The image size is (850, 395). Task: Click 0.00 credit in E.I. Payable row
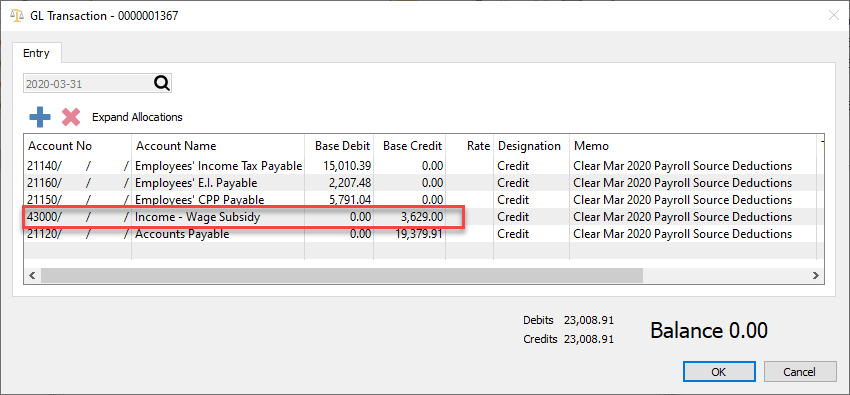pyautogui.click(x=410, y=183)
